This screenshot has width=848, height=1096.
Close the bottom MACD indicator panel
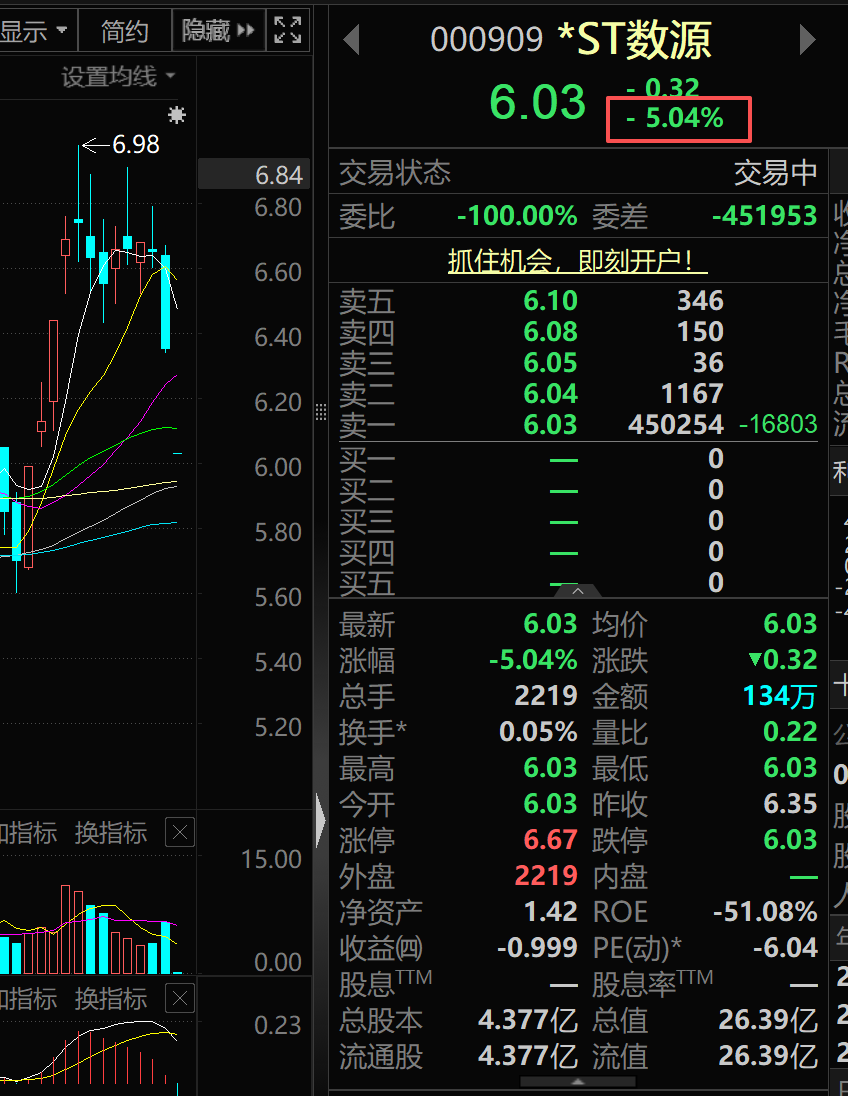tap(180, 998)
